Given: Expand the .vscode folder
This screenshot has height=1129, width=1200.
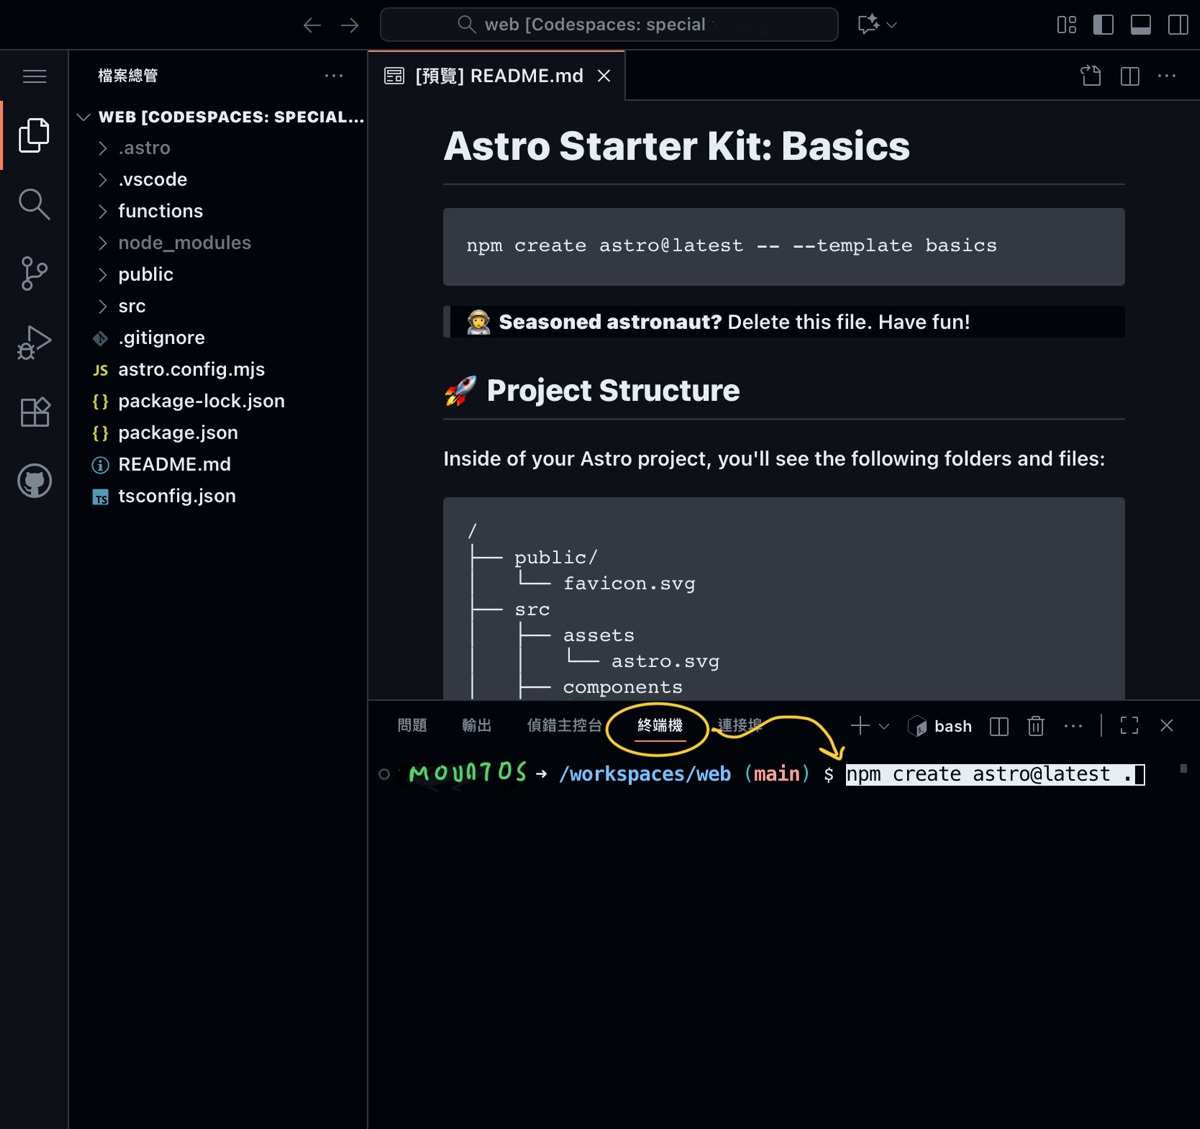Looking at the screenshot, I should [218, 180].
